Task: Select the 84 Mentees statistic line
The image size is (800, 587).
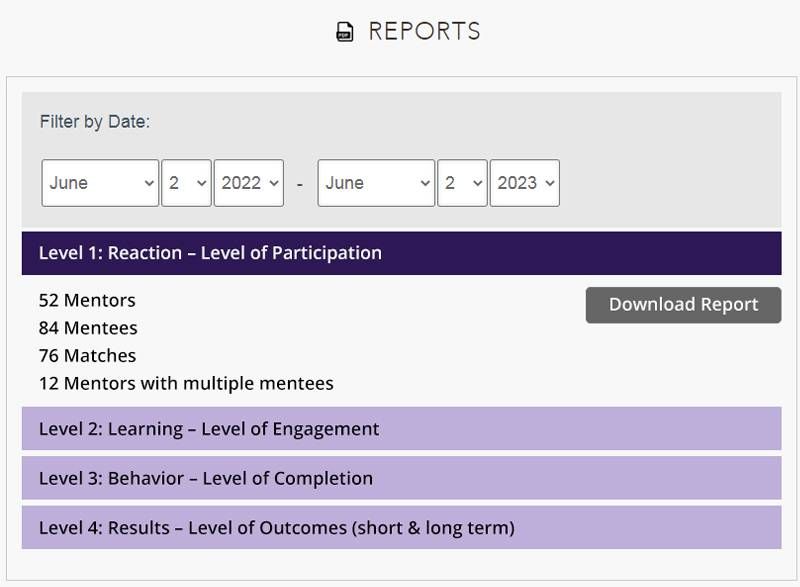Action: (88, 328)
